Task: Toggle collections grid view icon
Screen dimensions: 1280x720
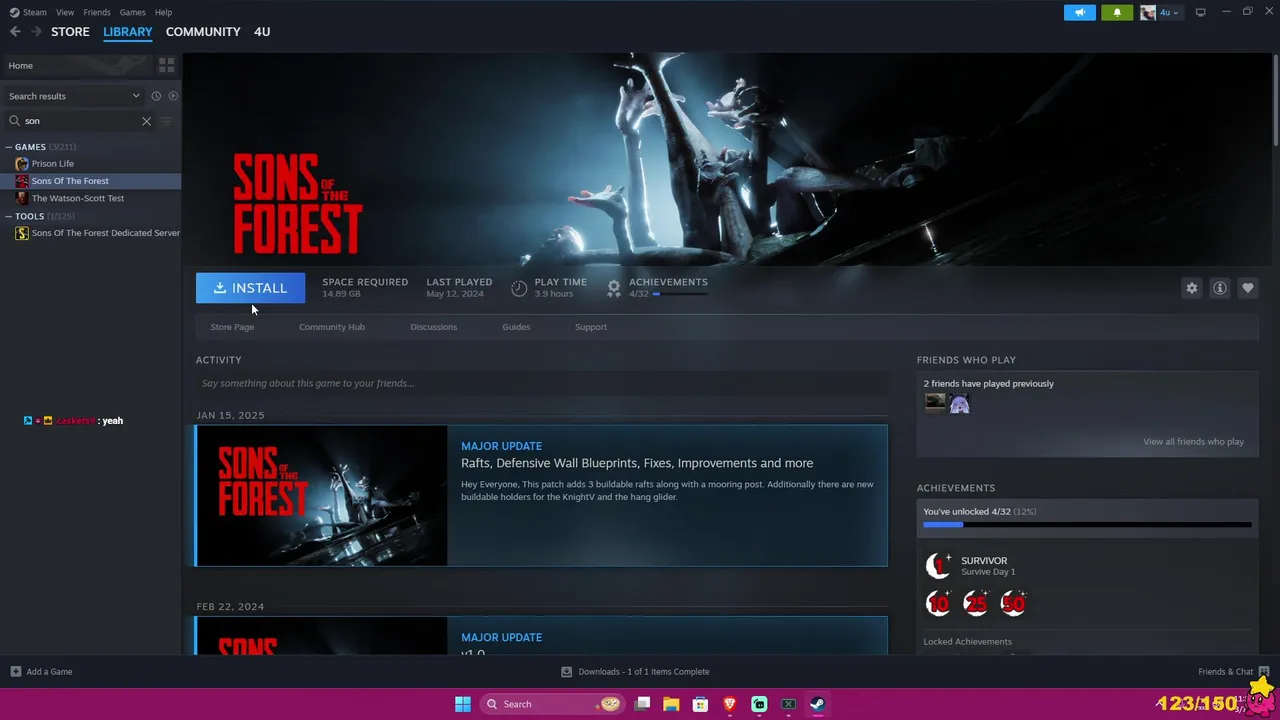Action: pos(167,65)
